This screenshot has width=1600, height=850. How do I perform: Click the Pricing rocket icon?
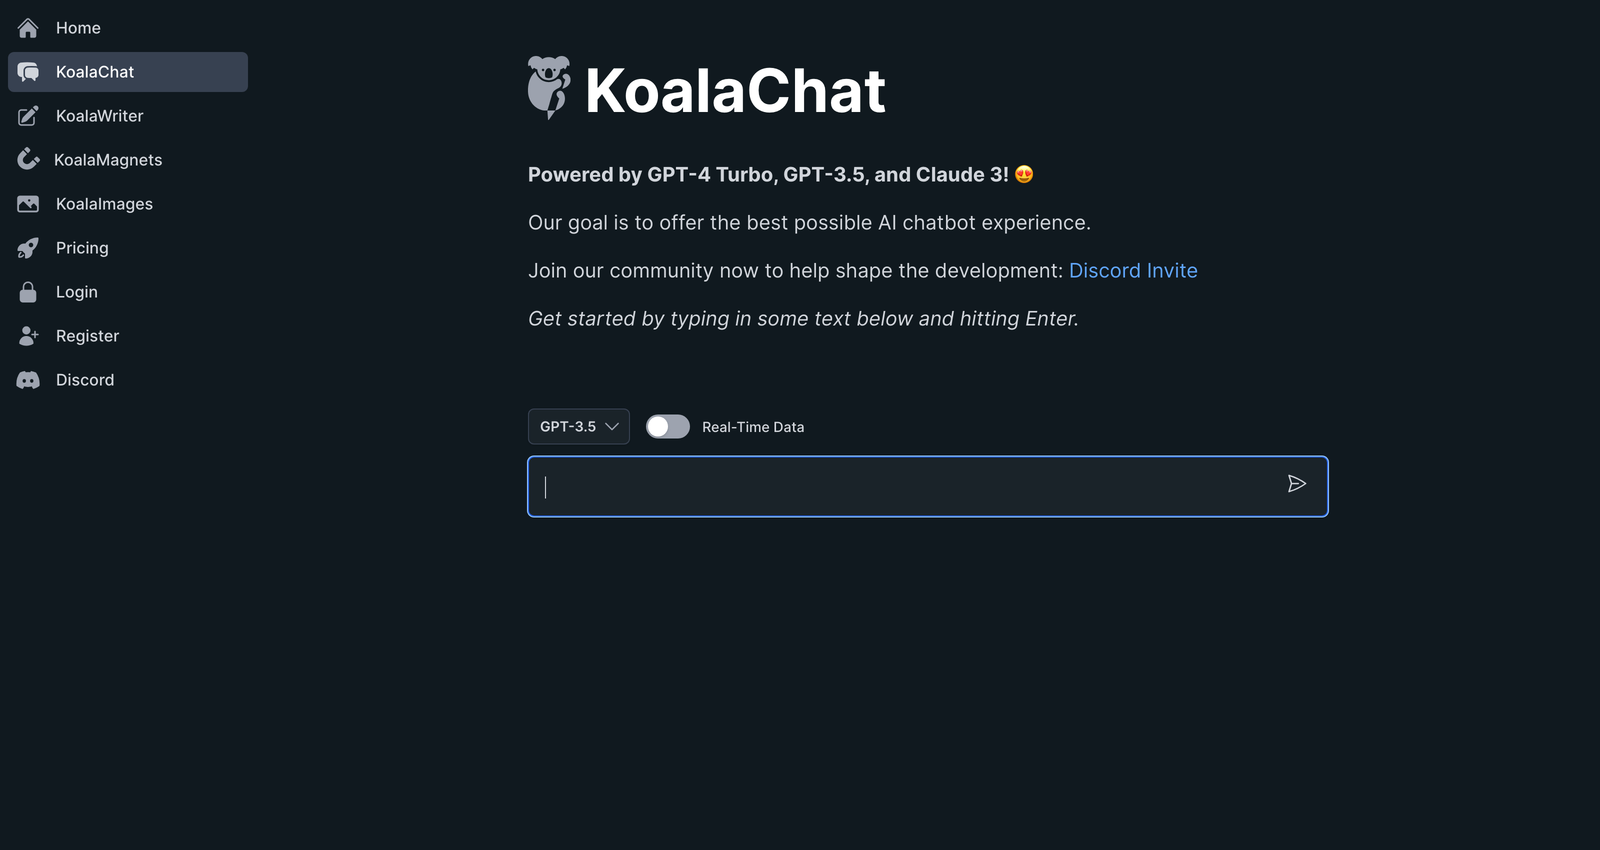tap(28, 248)
